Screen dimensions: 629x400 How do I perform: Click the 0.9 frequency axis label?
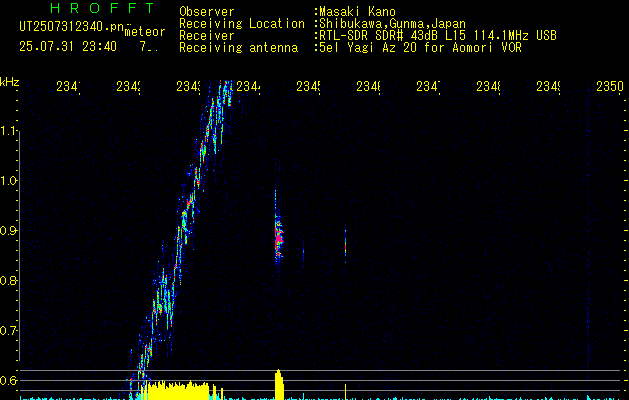point(10,231)
